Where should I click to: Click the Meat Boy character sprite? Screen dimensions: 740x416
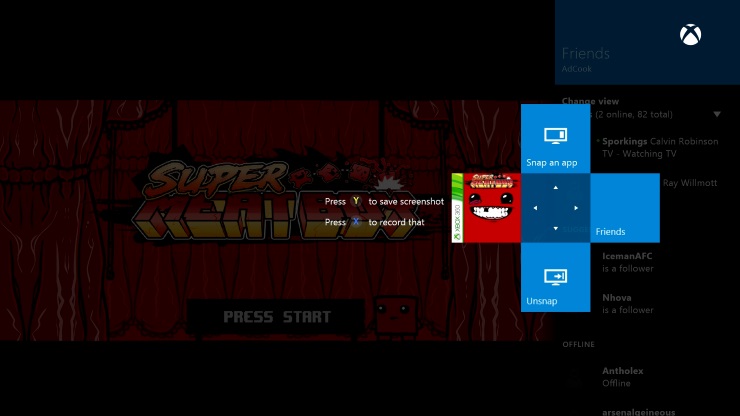coord(395,315)
